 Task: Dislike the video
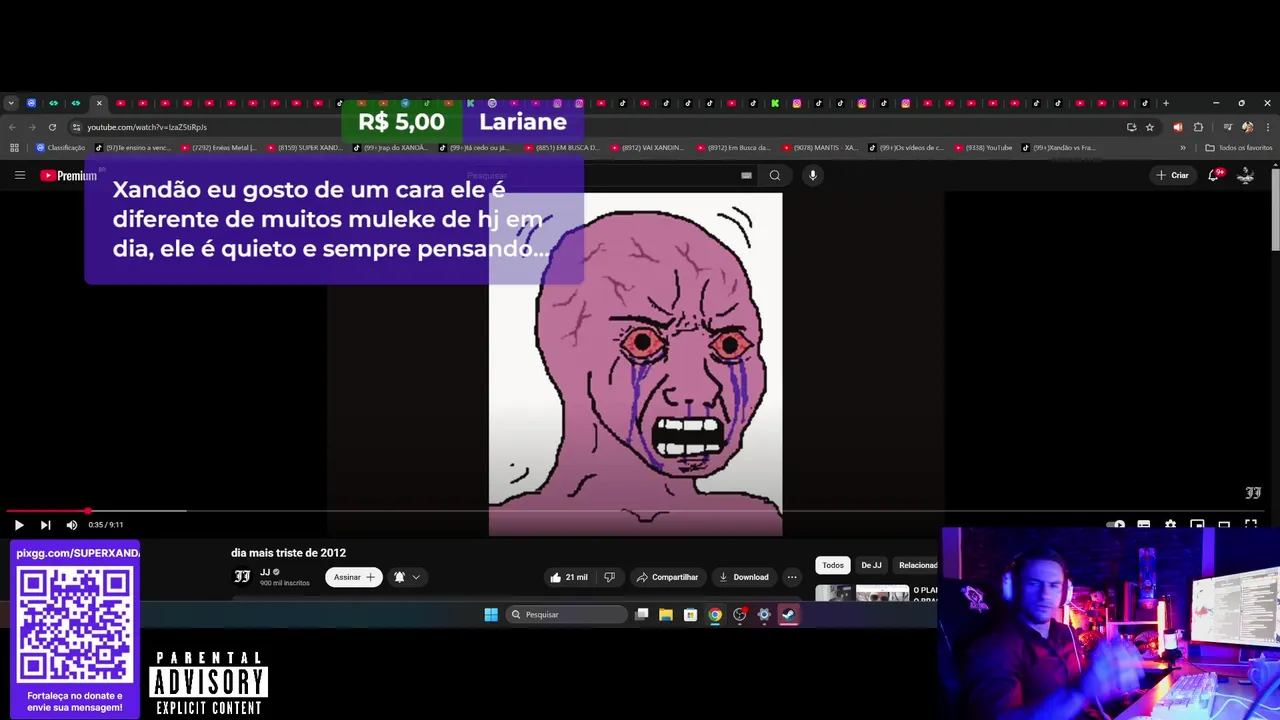(x=609, y=577)
